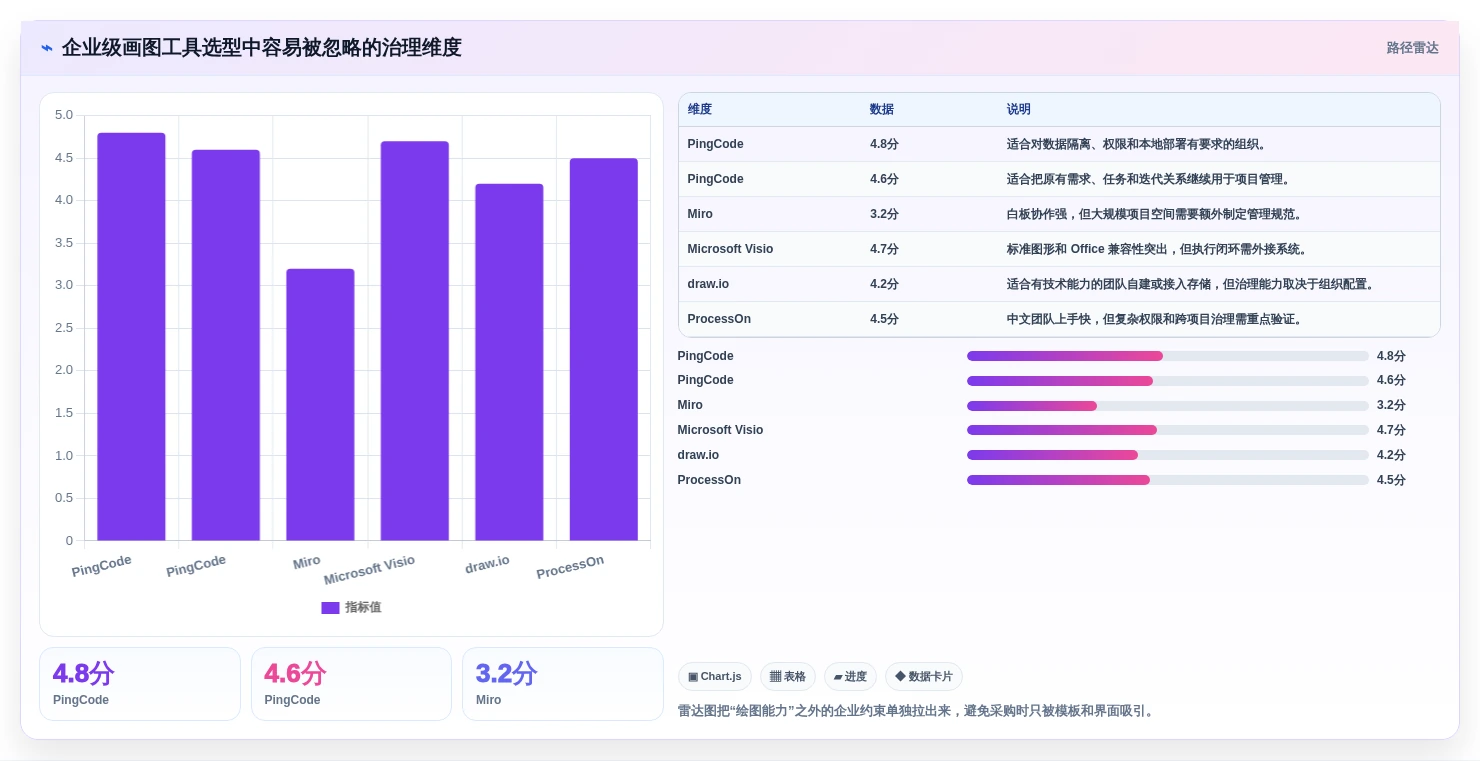
Task: Click the footer note starting 雷达图把
Action: pyautogui.click(x=917, y=711)
